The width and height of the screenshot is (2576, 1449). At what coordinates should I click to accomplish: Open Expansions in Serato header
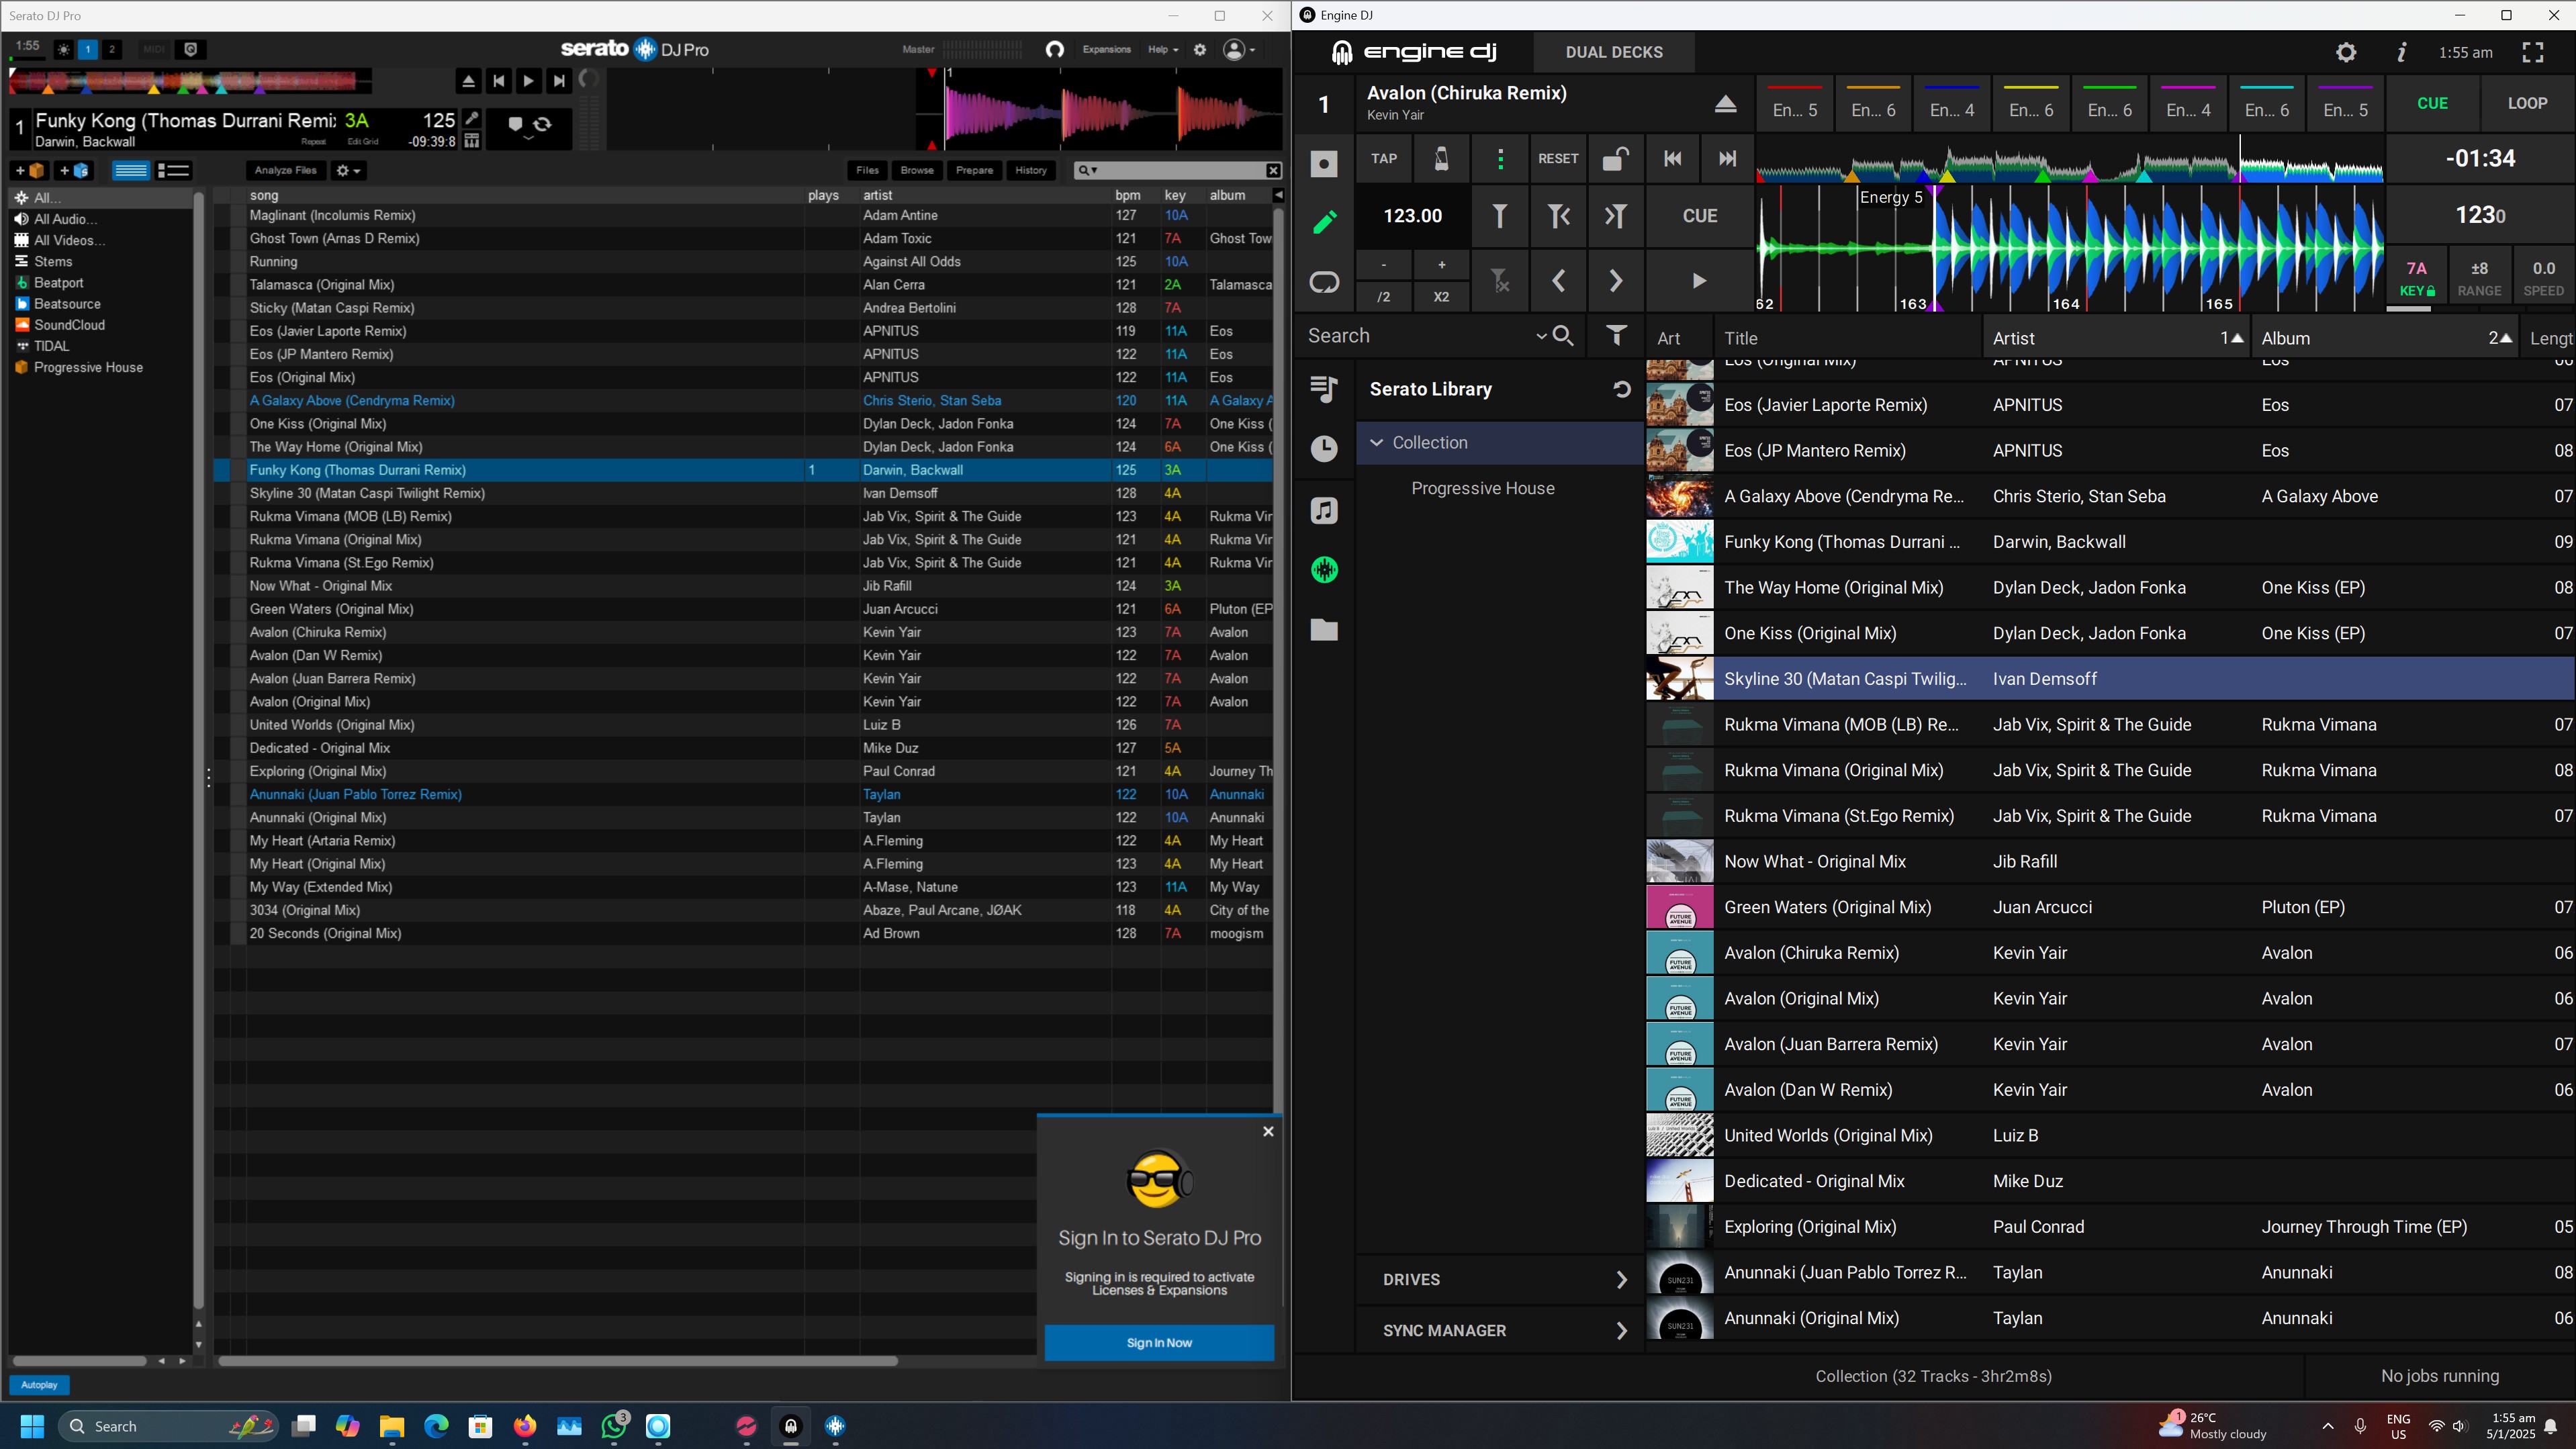pyautogui.click(x=1106, y=49)
